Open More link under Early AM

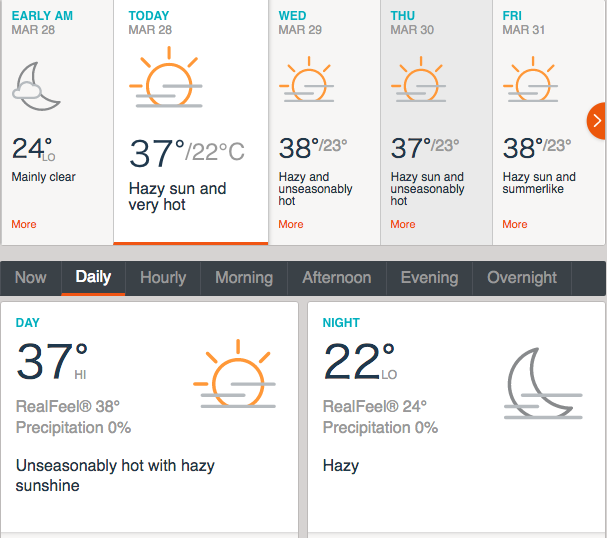pyautogui.click(x=24, y=224)
